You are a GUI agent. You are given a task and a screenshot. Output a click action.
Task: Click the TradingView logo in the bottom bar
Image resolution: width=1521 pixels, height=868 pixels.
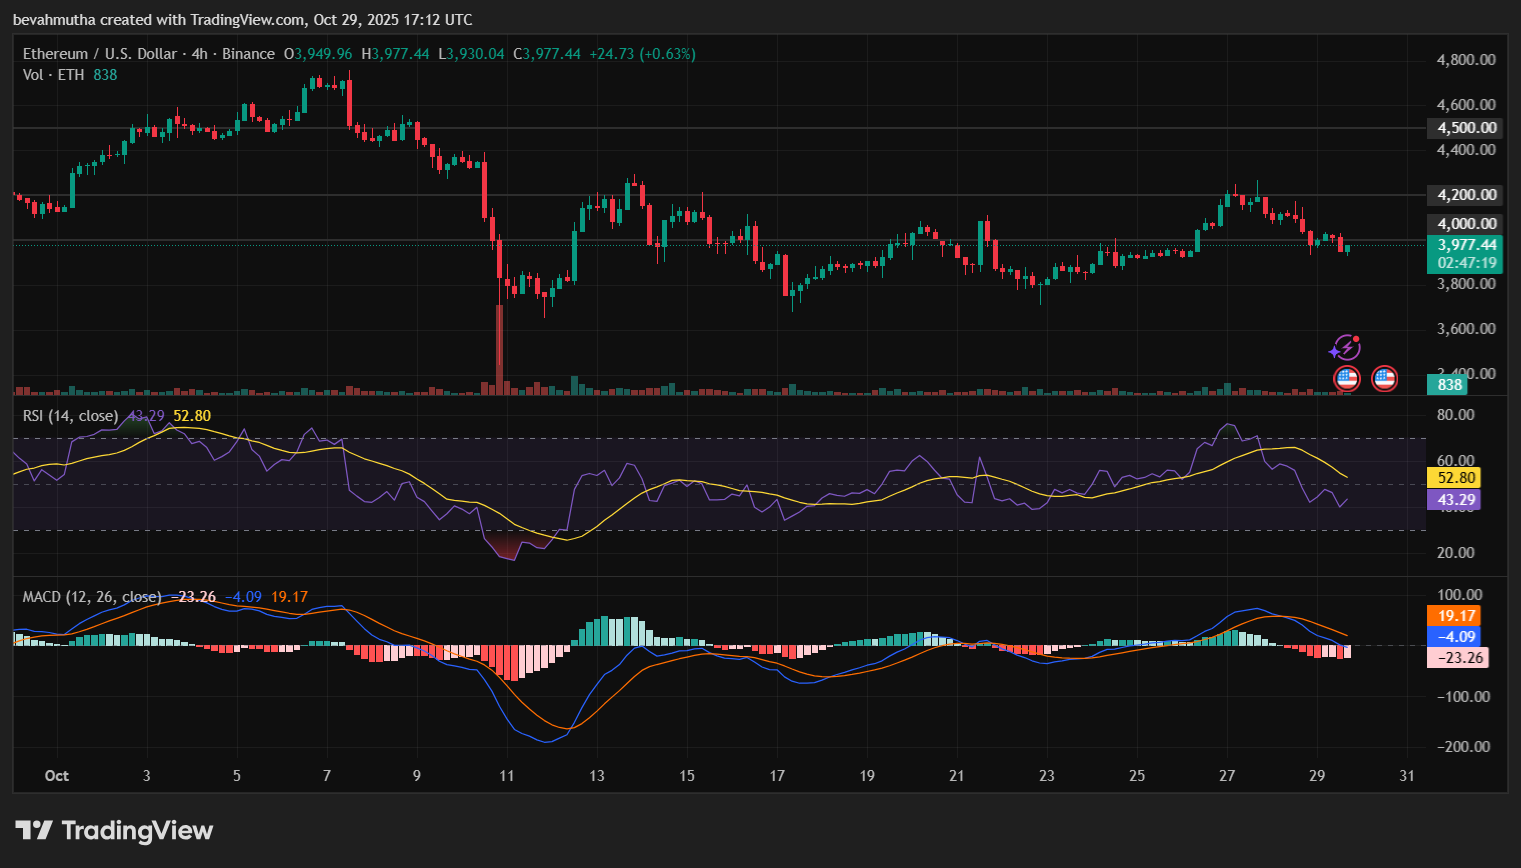coord(112,830)
